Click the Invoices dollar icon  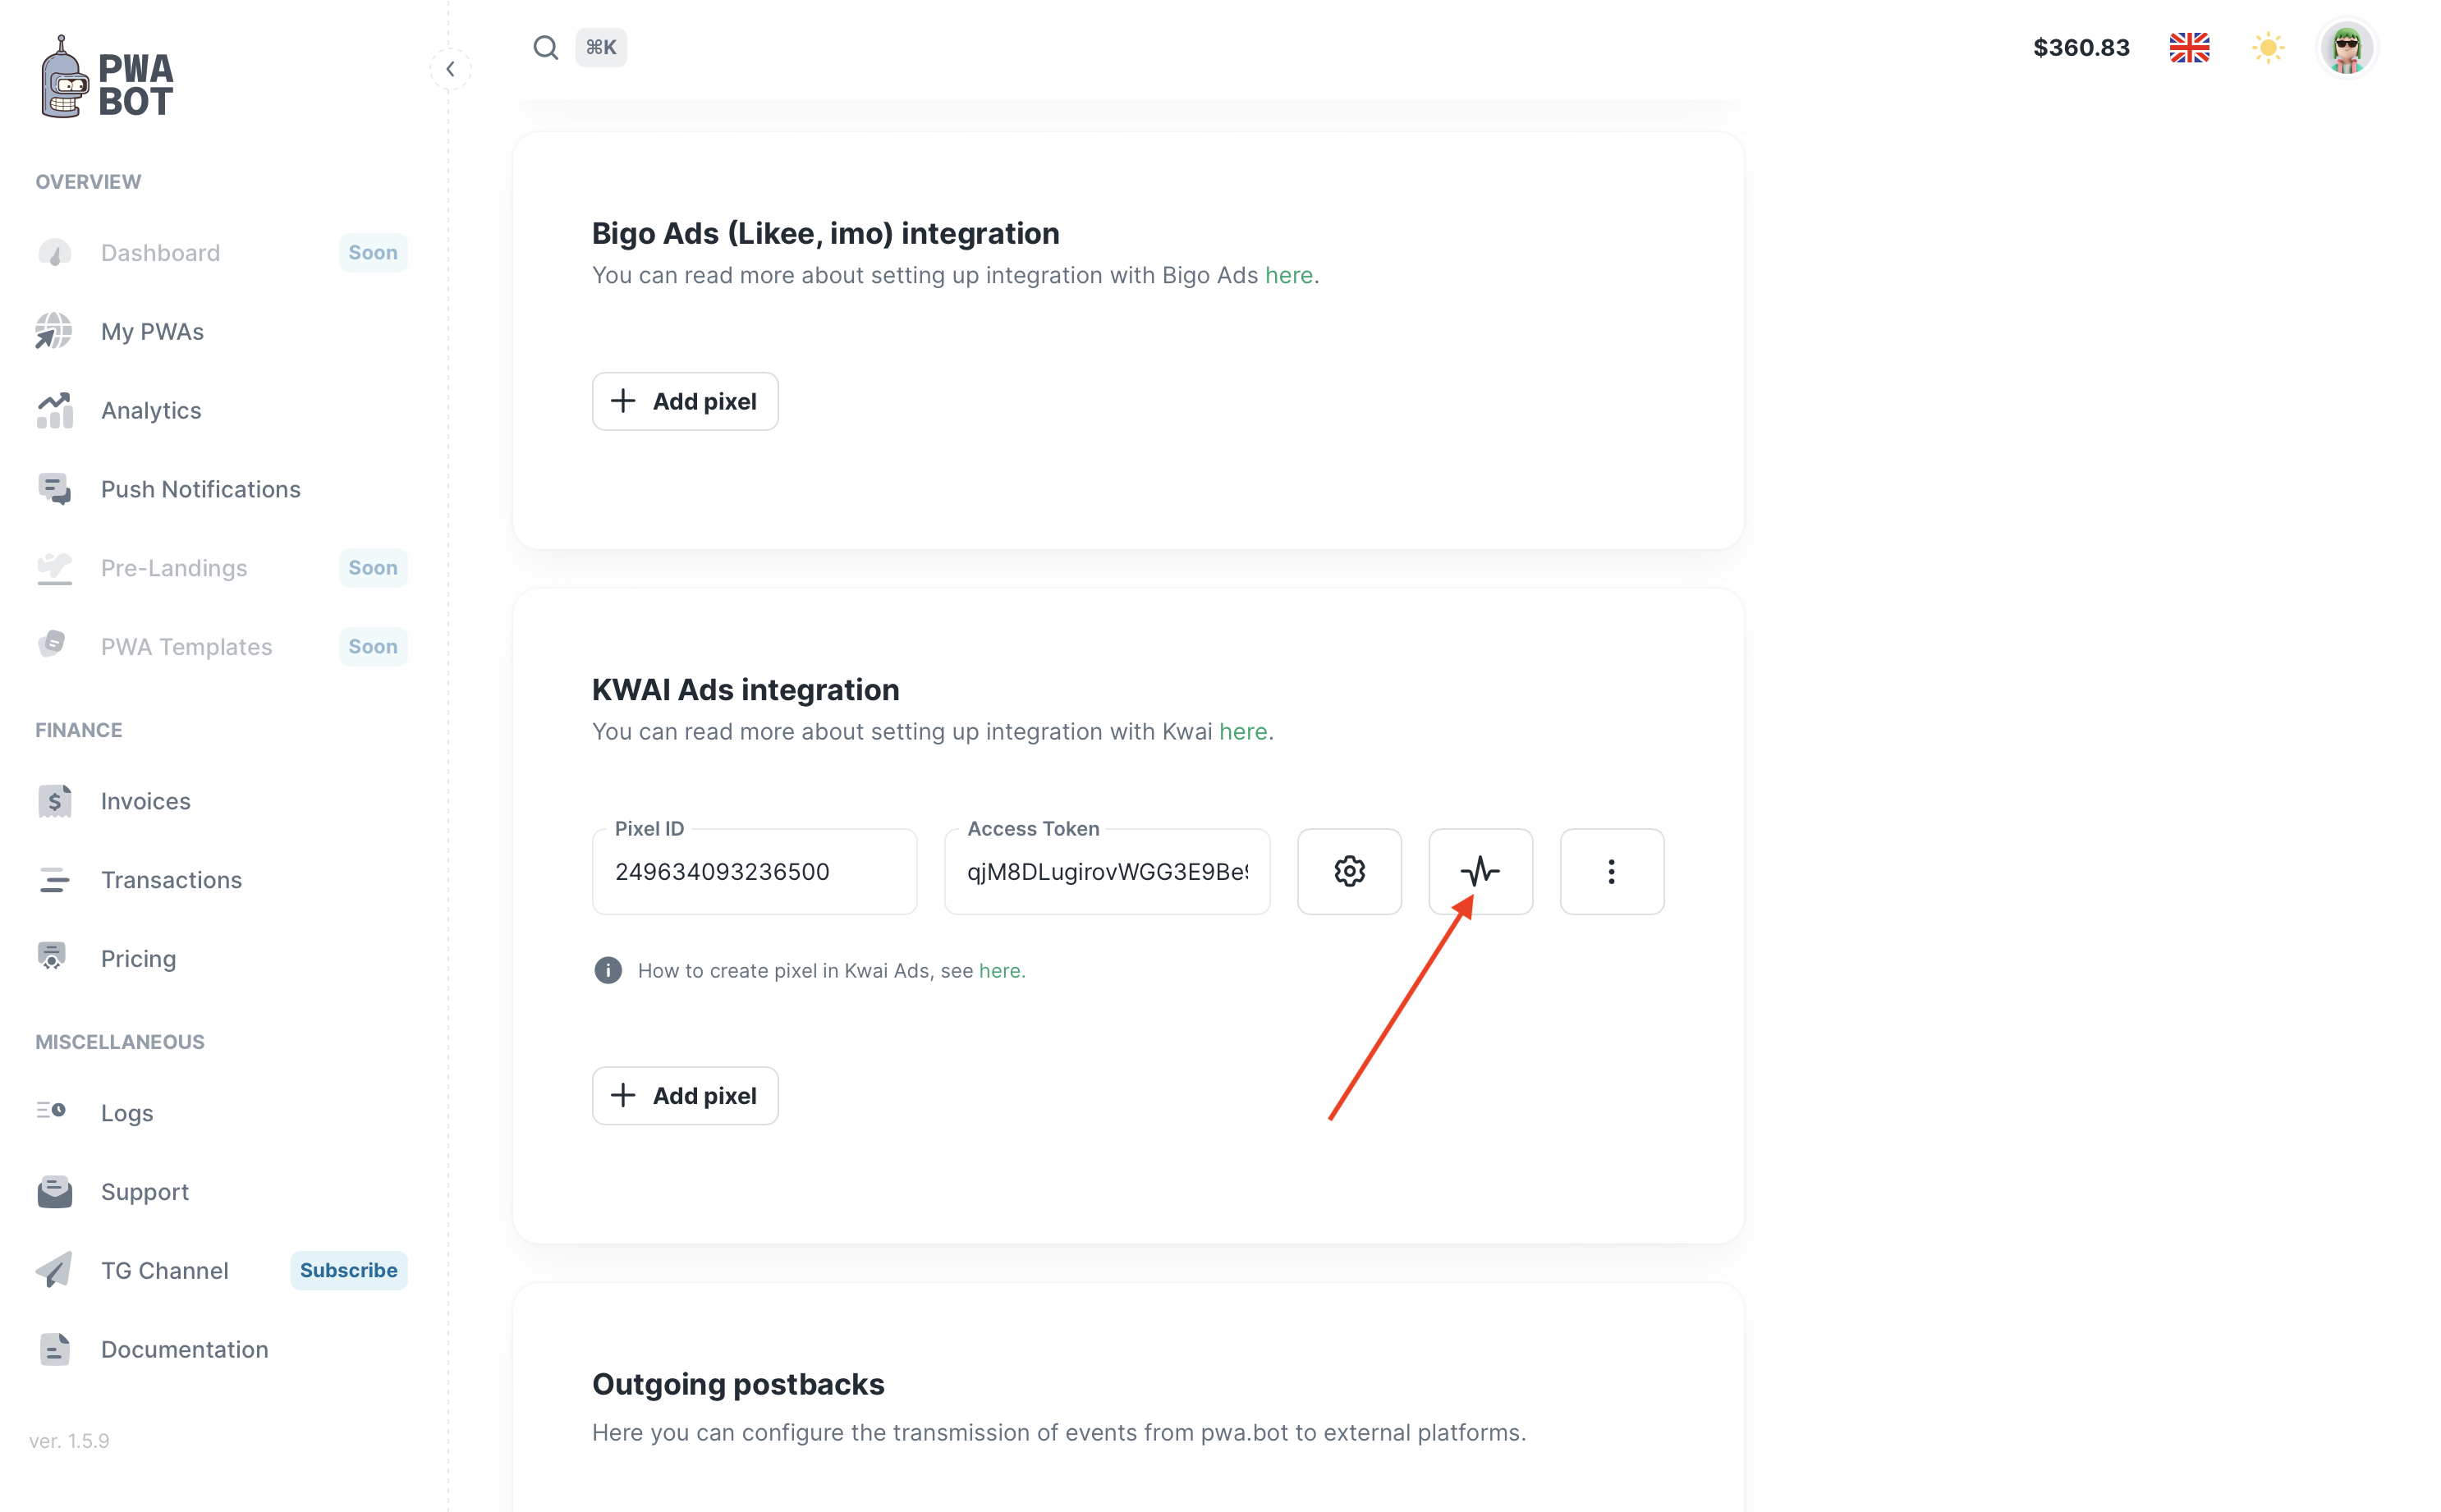click(x=54, y=801)
